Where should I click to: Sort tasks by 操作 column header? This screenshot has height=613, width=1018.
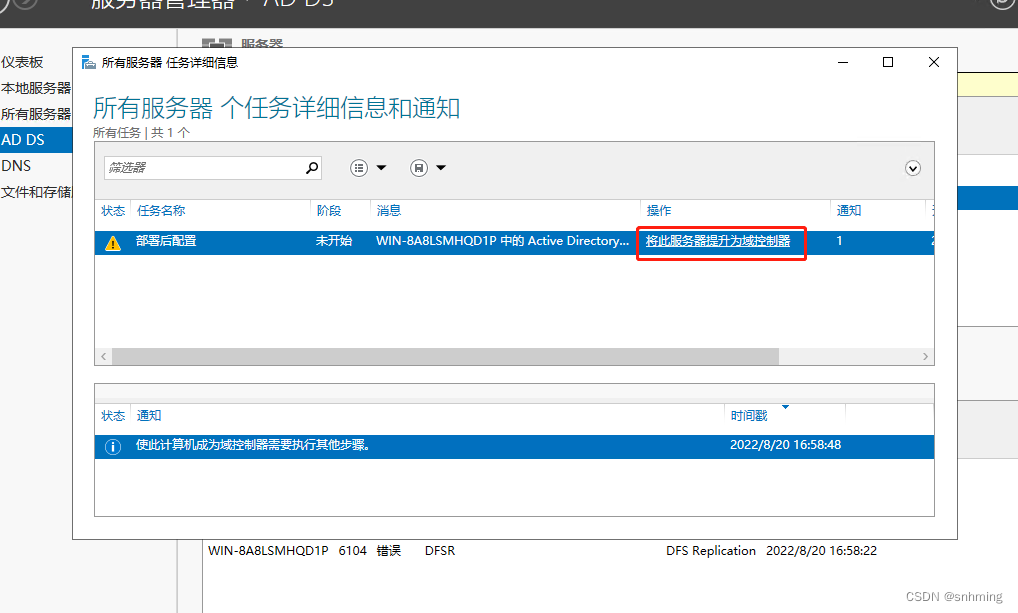659,210
